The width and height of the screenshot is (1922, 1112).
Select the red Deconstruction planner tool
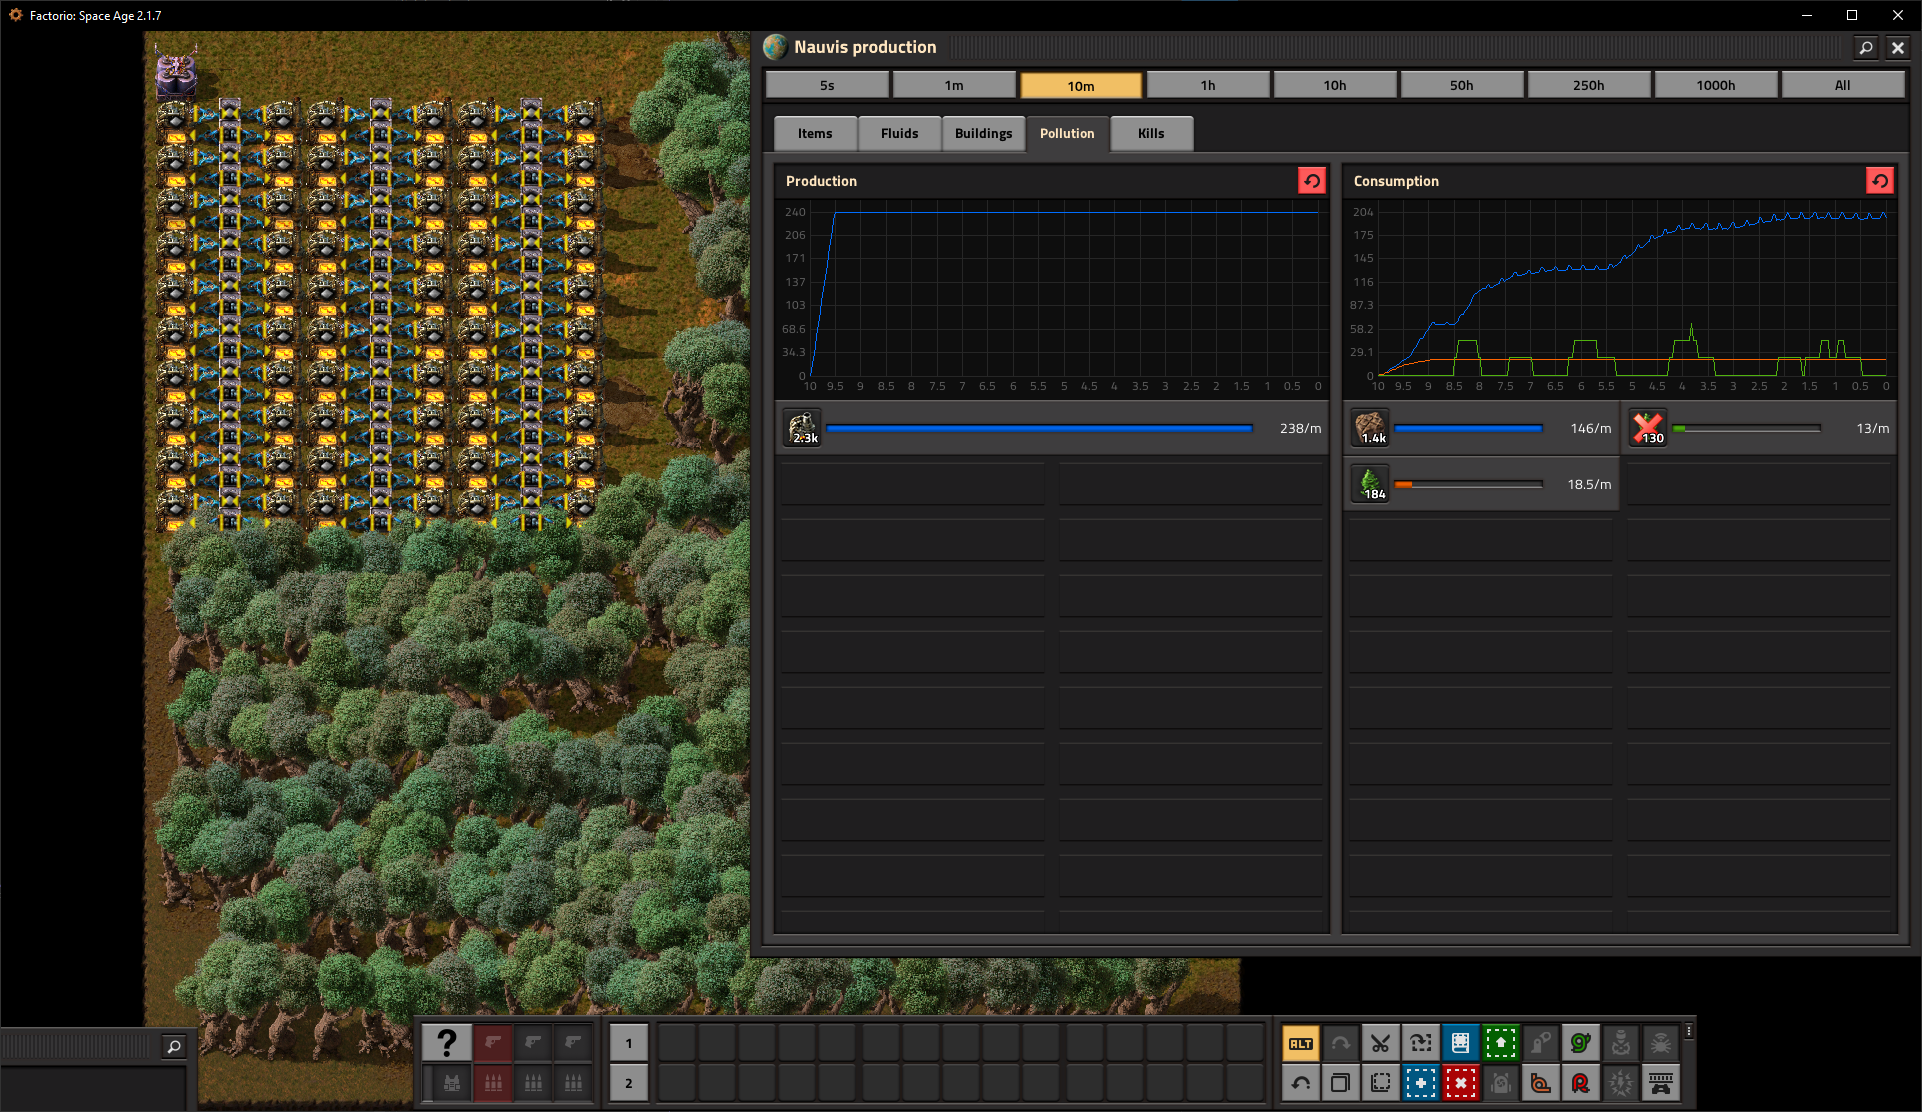pos(1460,1083)
